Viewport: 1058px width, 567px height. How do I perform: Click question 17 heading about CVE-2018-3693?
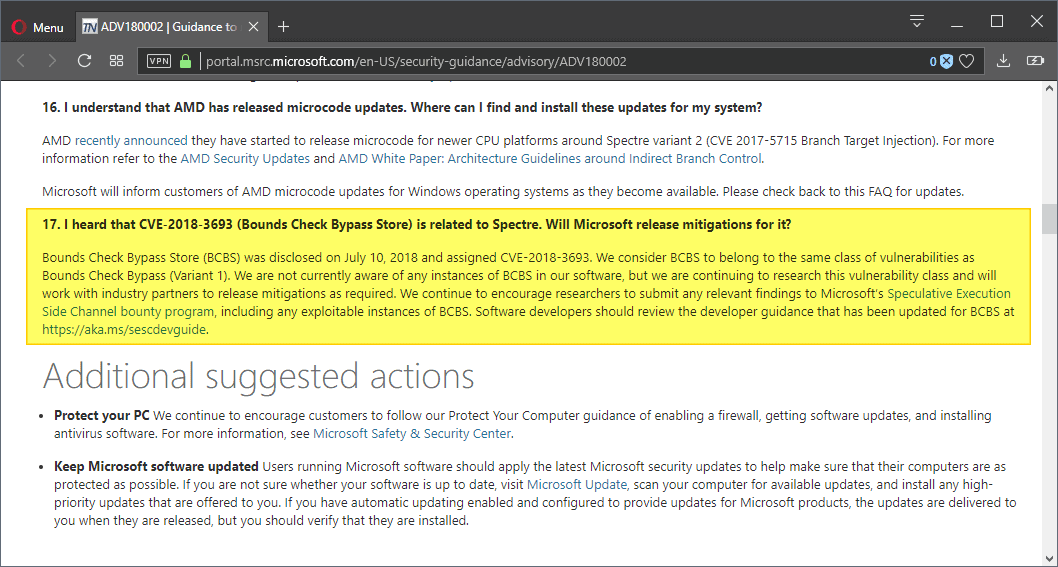click(416, 225)
